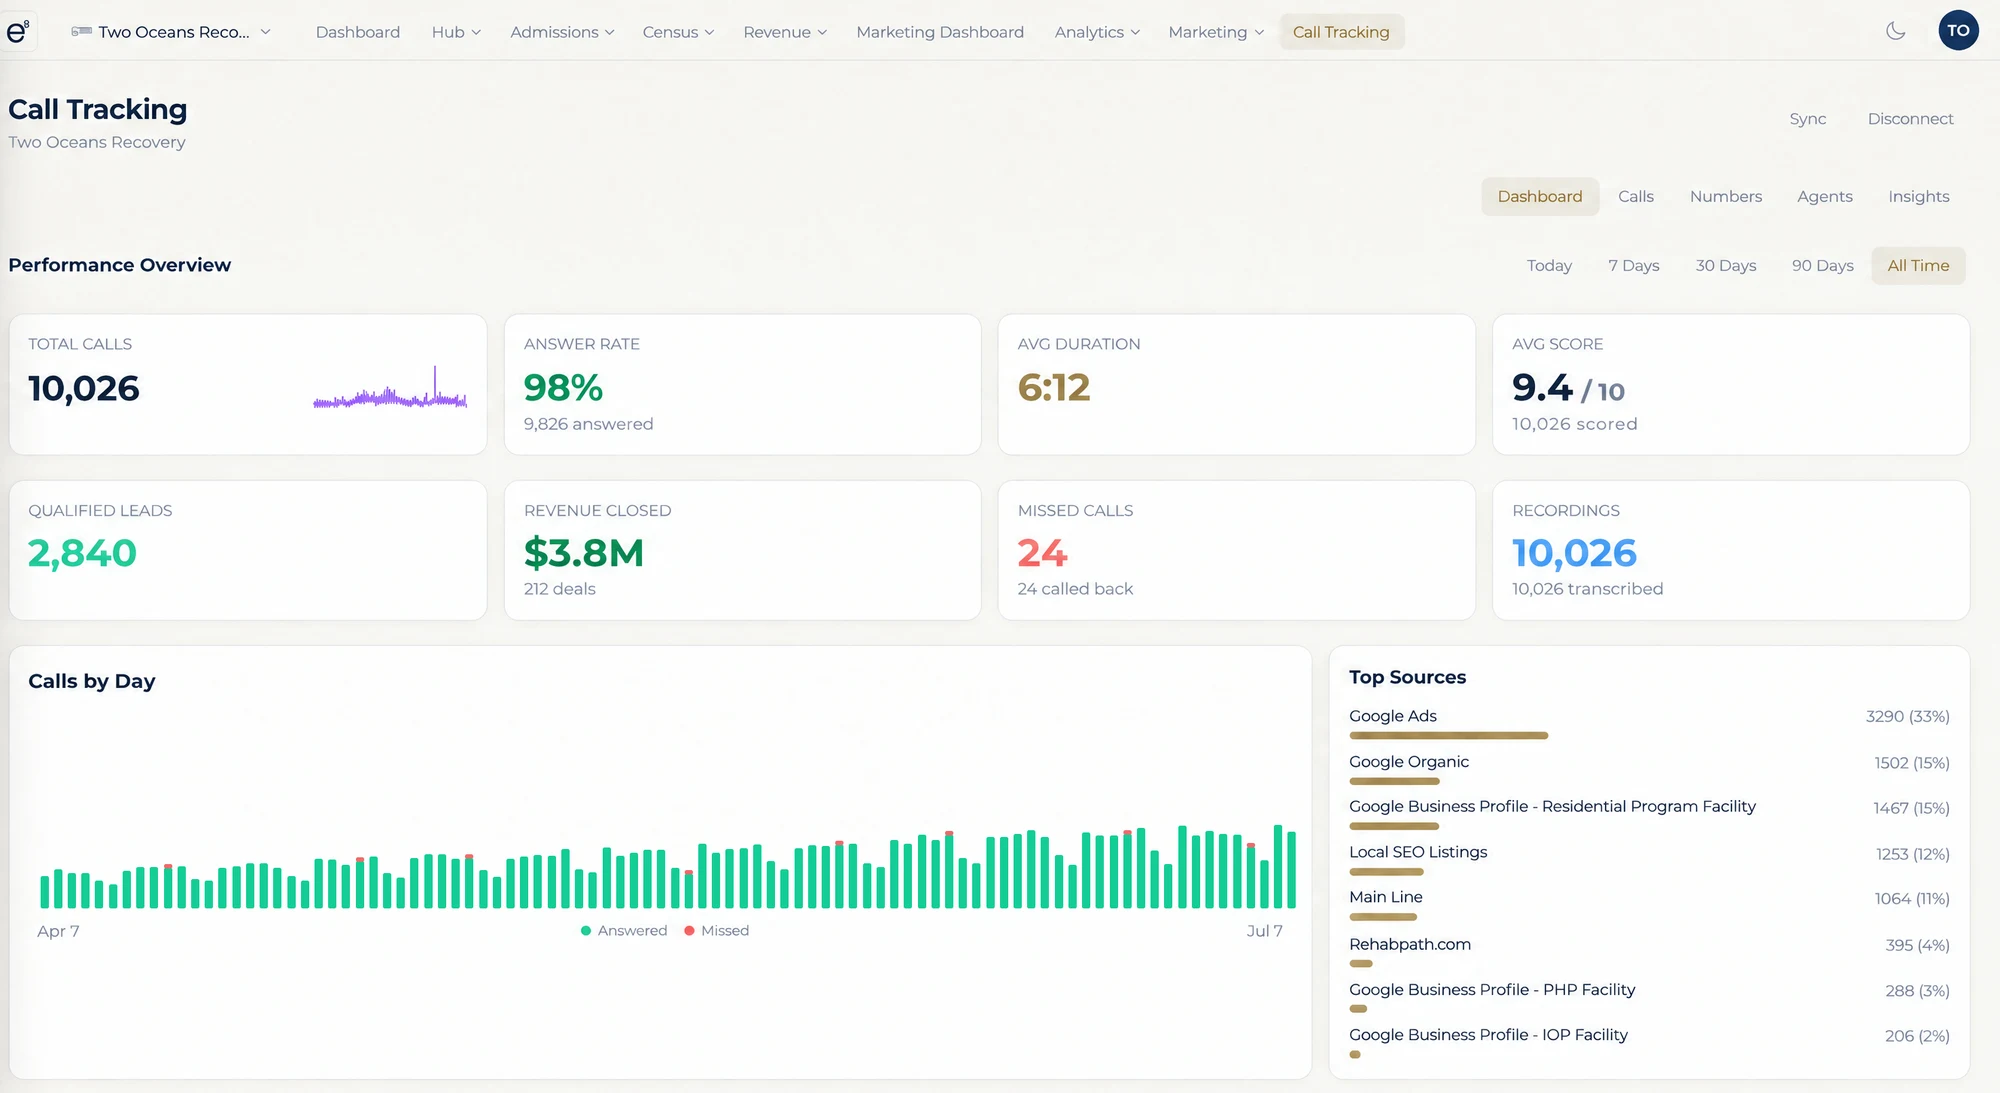This screenshot has width=2000, height=1093.
Task: Click the 3290 (33%) count
Action: [x=1907, y=717]
